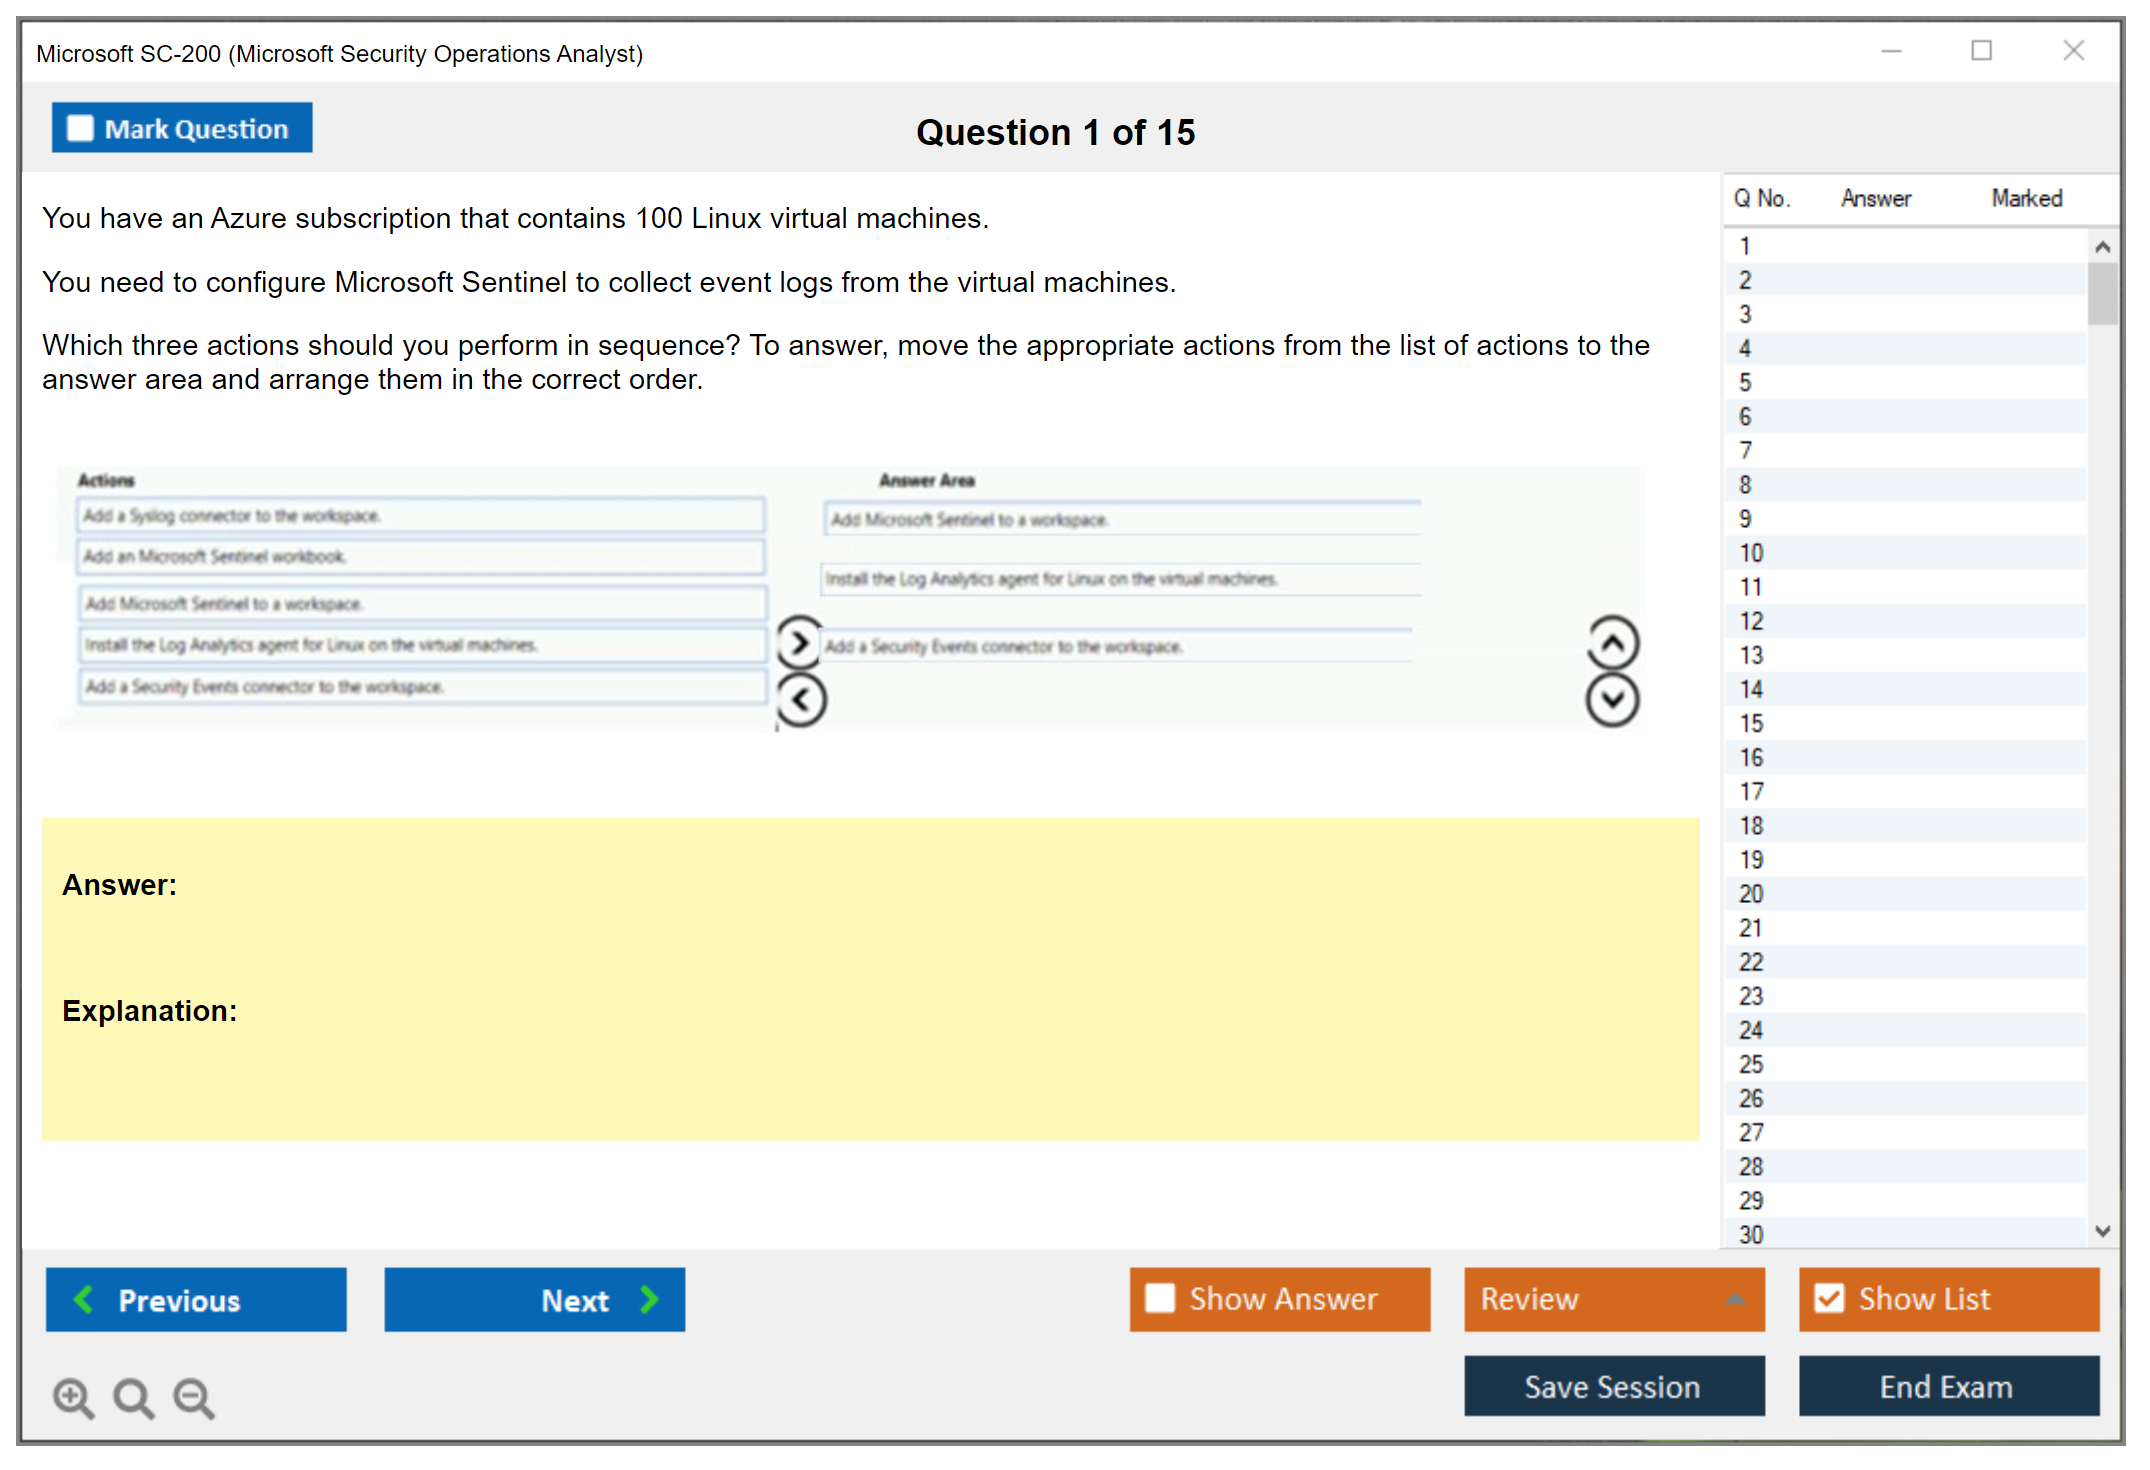The width and height of the screenshot is (2150, 1470).
Task: Click move down arrow in answer area
Action: coord(1612,700)
